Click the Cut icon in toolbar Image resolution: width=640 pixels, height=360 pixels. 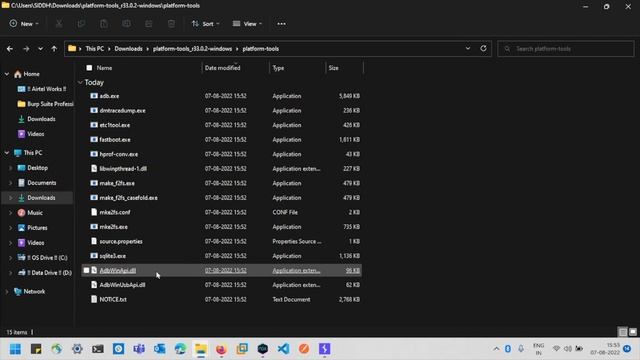59,24
